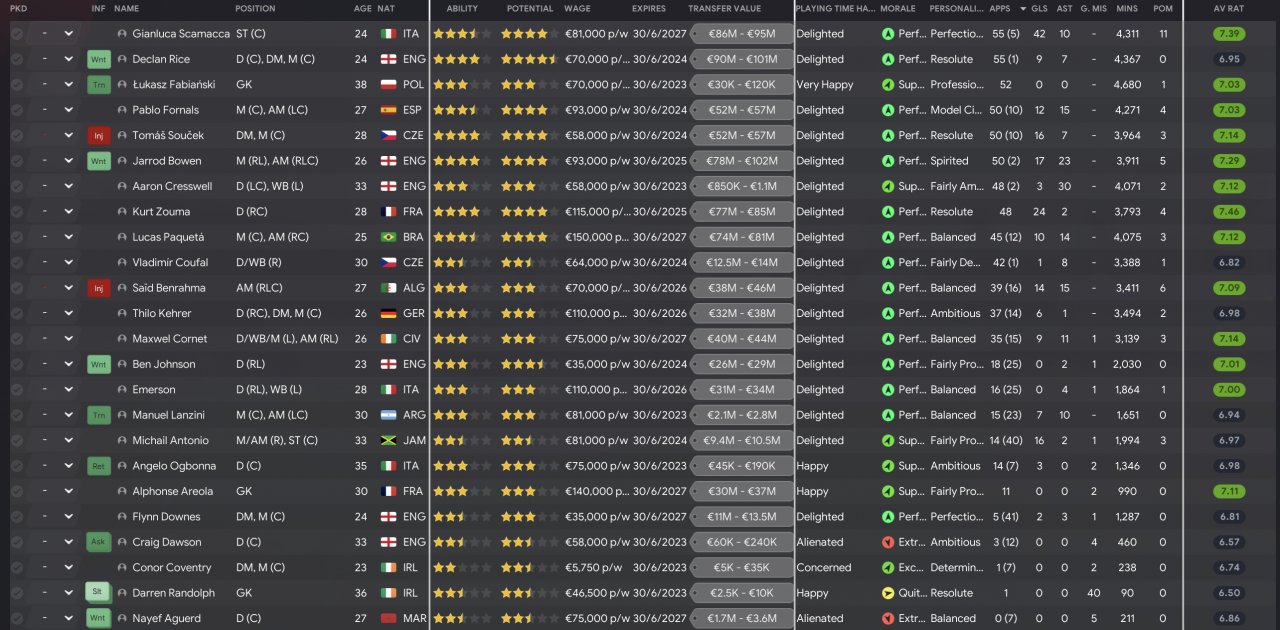Expand selection dropdown for Alphonse Areola row
The height and width of the screenshot is (630, 1280).
point(68,491)
